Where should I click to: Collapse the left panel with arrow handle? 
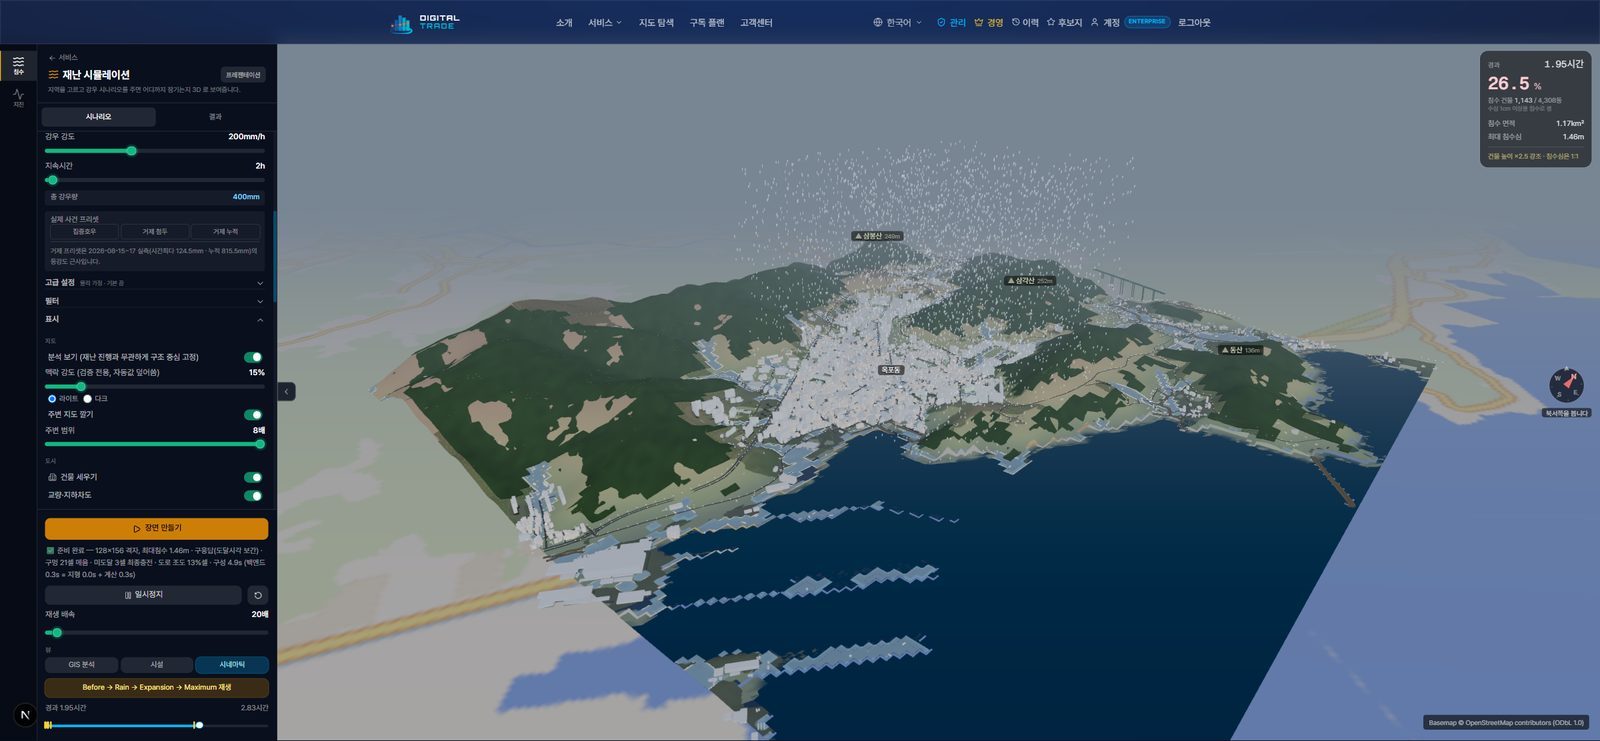[x=286, y=391]
